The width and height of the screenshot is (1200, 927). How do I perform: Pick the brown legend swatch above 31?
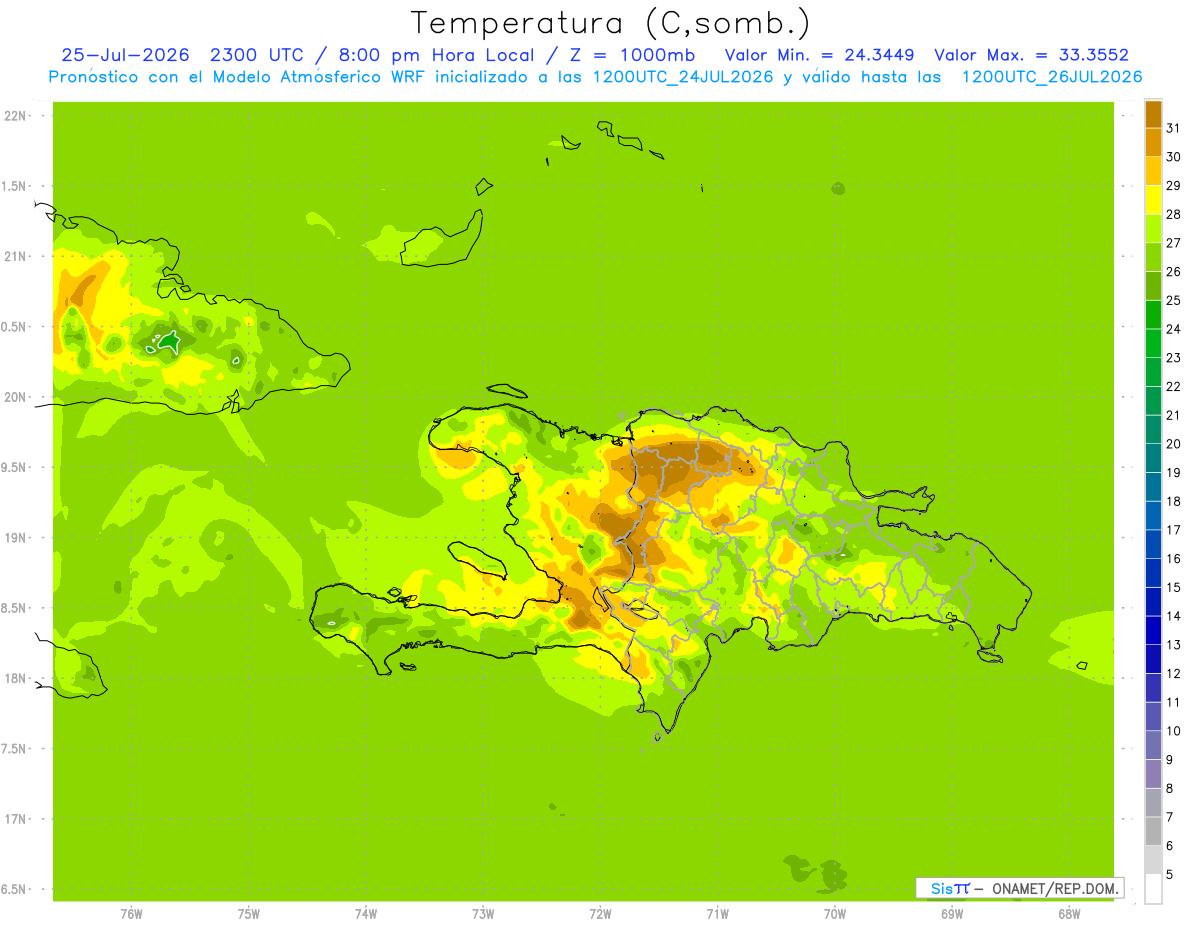[x=1153, y=114]
